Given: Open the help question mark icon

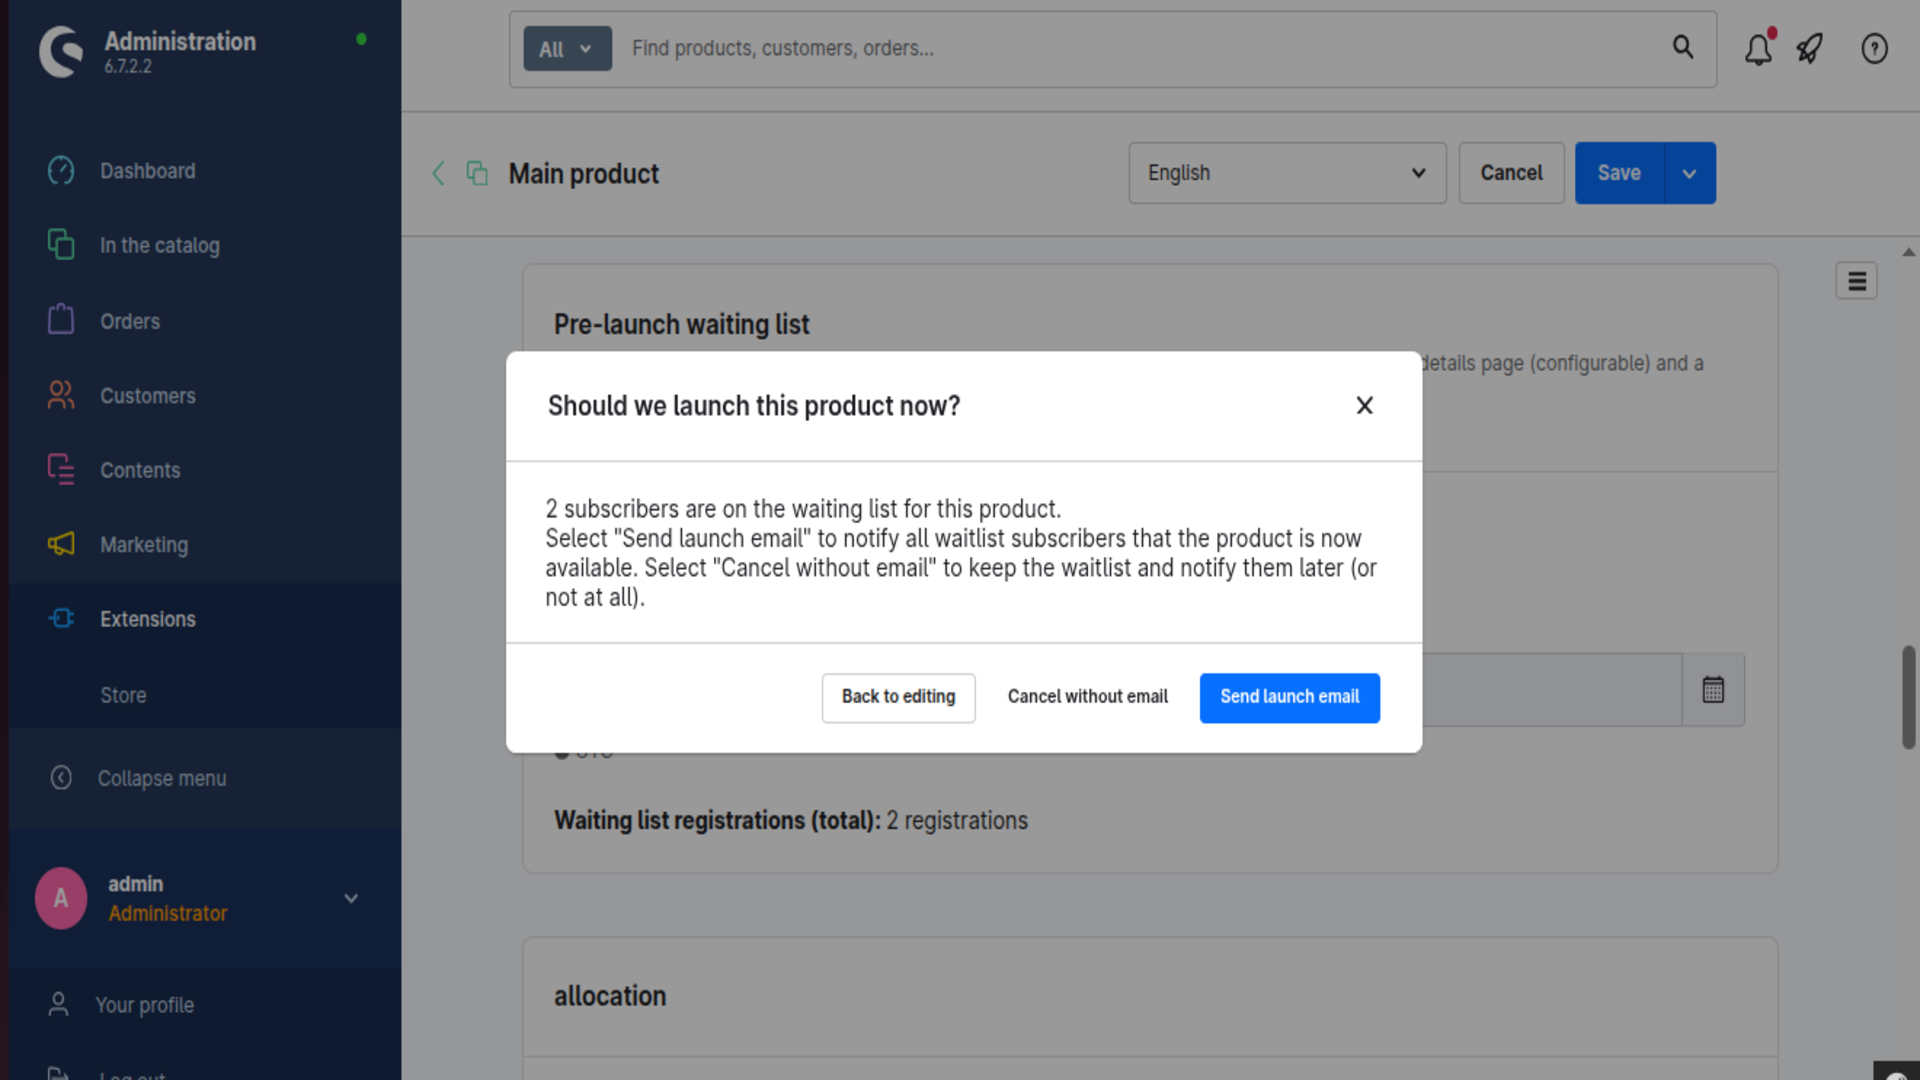Looking at the screenshot, I should tap(1874, 49).
